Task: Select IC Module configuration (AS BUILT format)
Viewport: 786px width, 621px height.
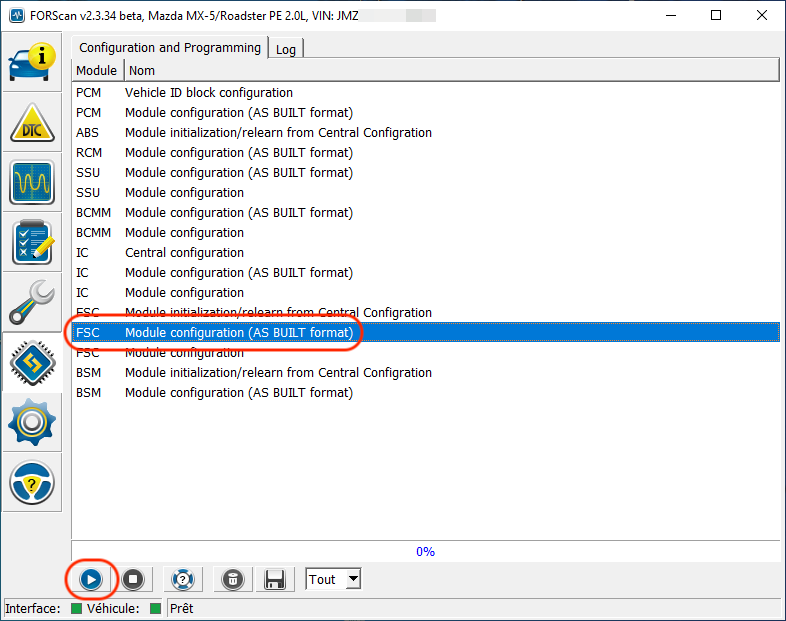Action: (x=426, y=273)
